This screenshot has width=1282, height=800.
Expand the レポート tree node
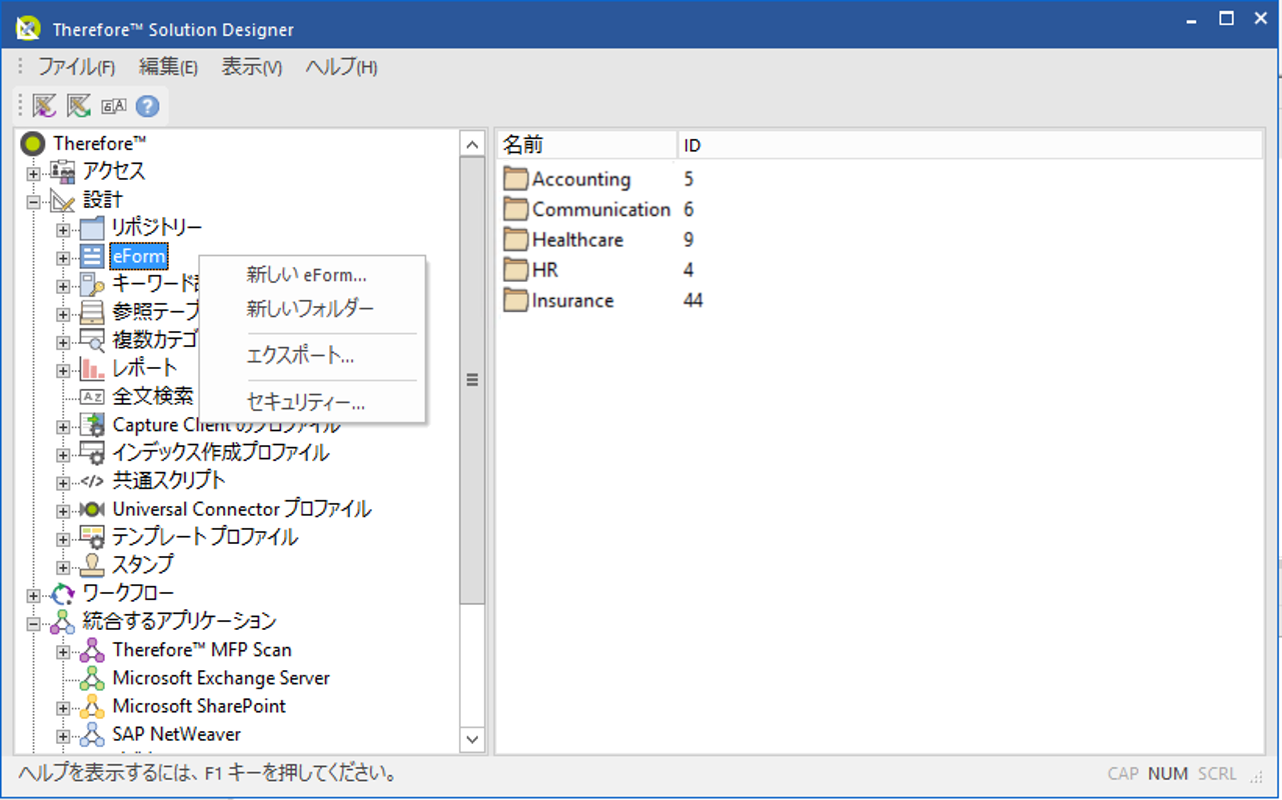coord(63,370)
